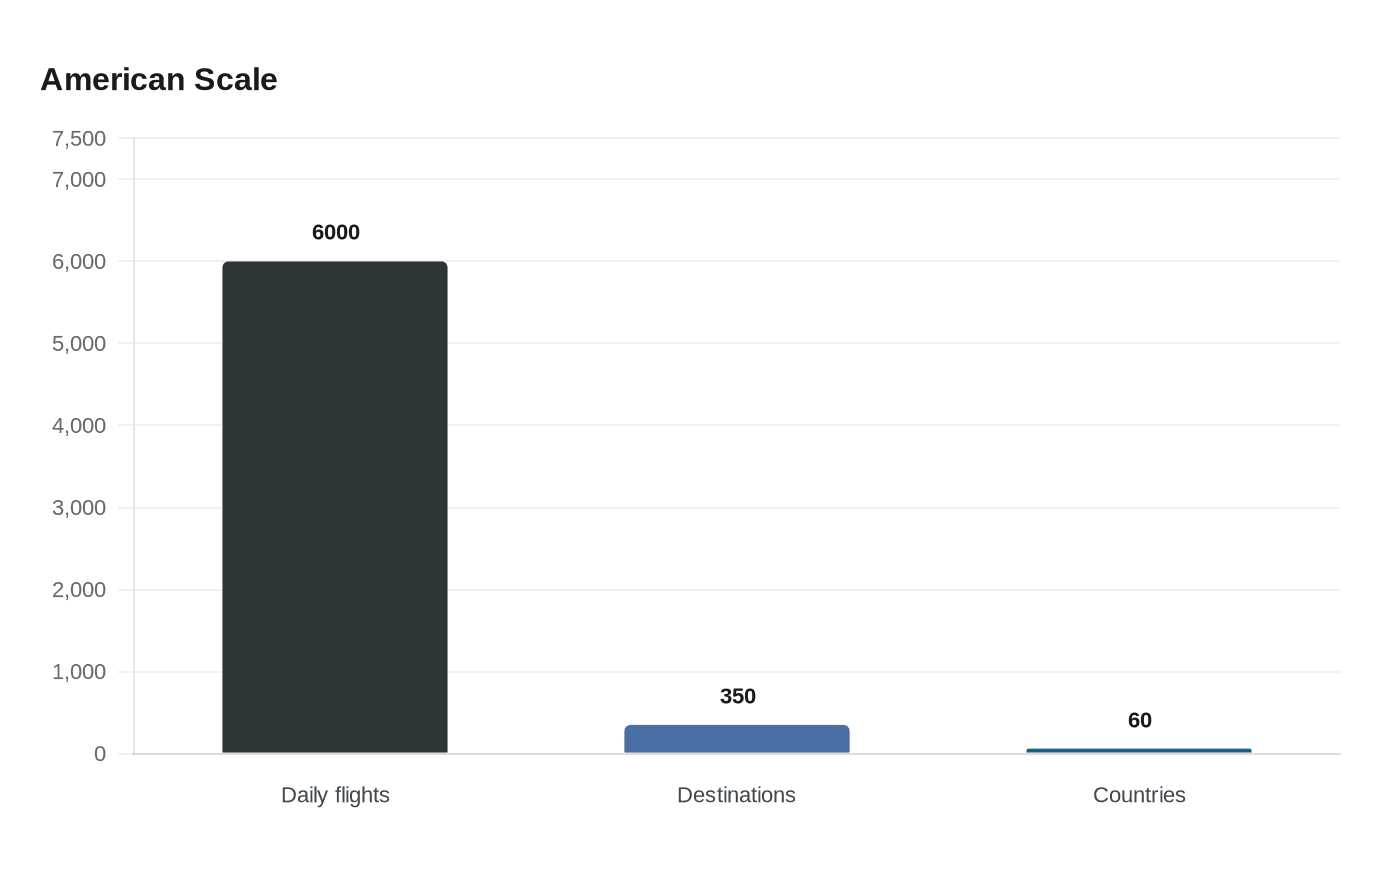The height and width of the screenshot is (880, 1400).
Task: Select the dark Daily flights bar
Action: (335, 507)
